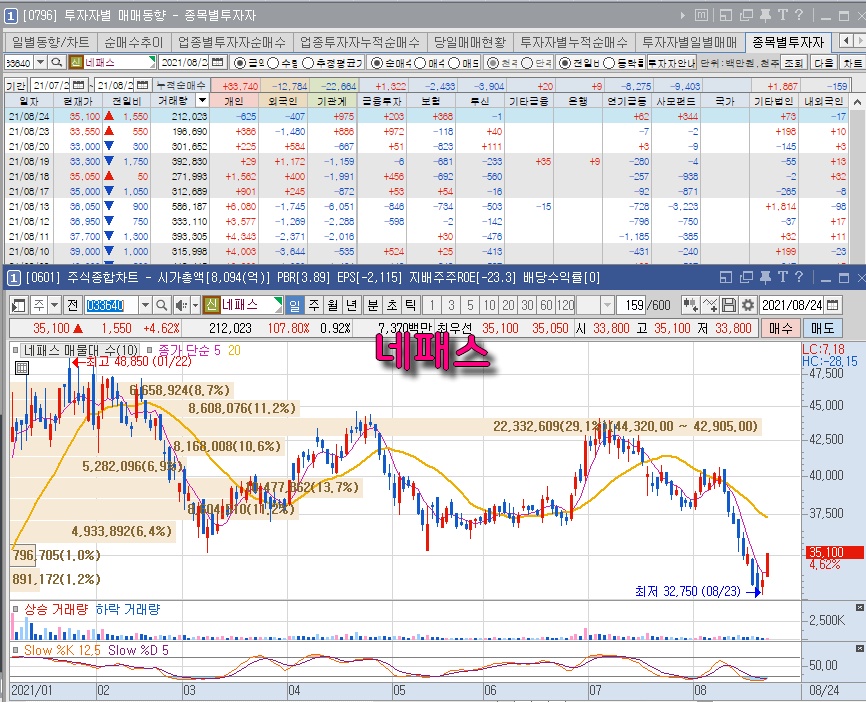
Task: Switch to the 투자자별일별매매 tab
Action: point(689,42)
